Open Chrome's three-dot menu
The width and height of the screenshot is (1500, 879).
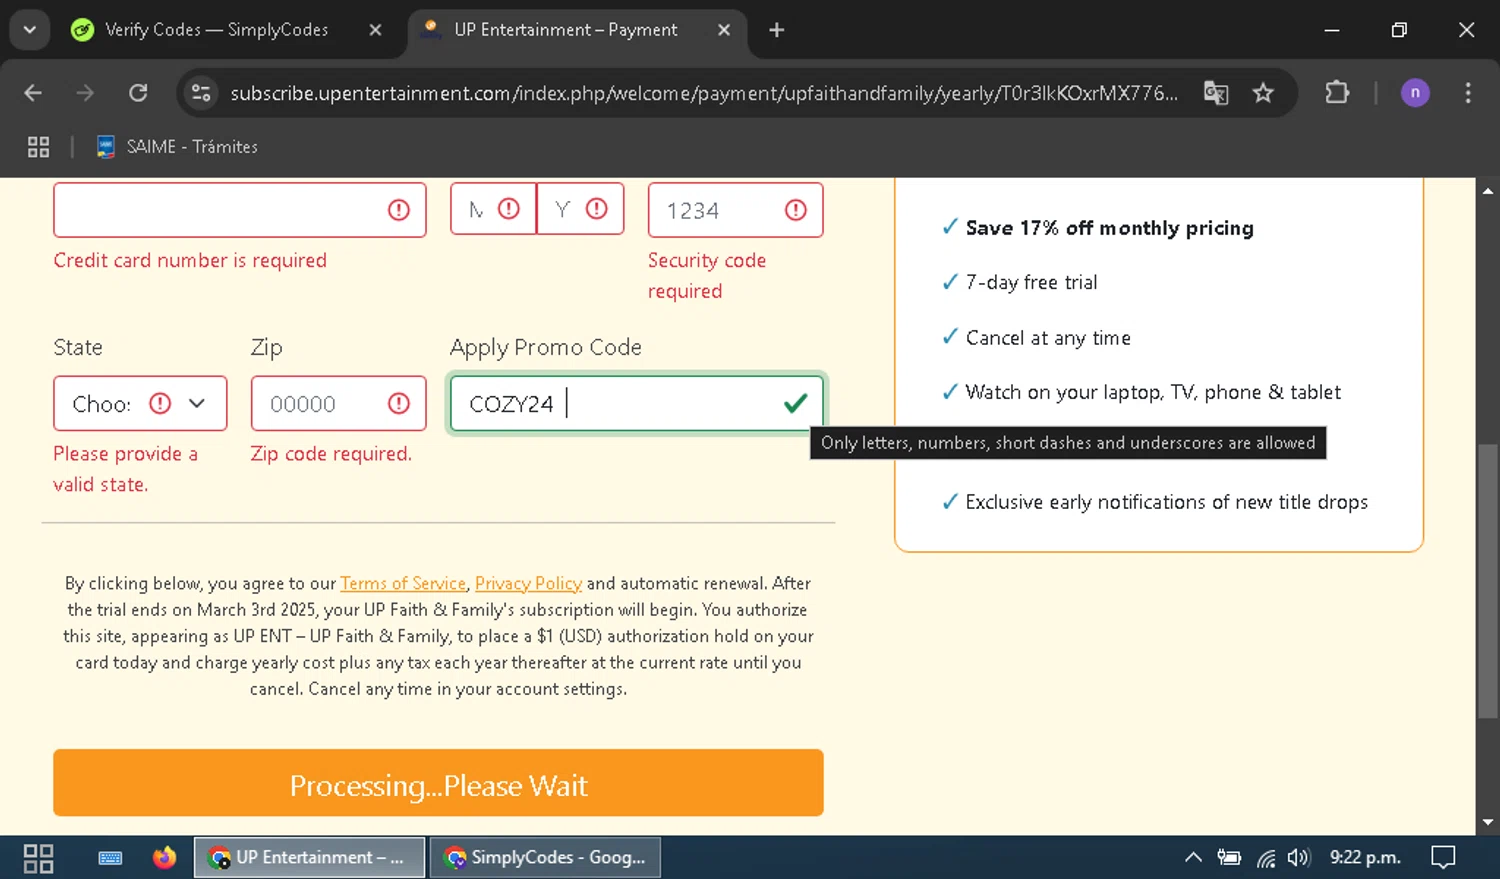[x=1468, y=93]
